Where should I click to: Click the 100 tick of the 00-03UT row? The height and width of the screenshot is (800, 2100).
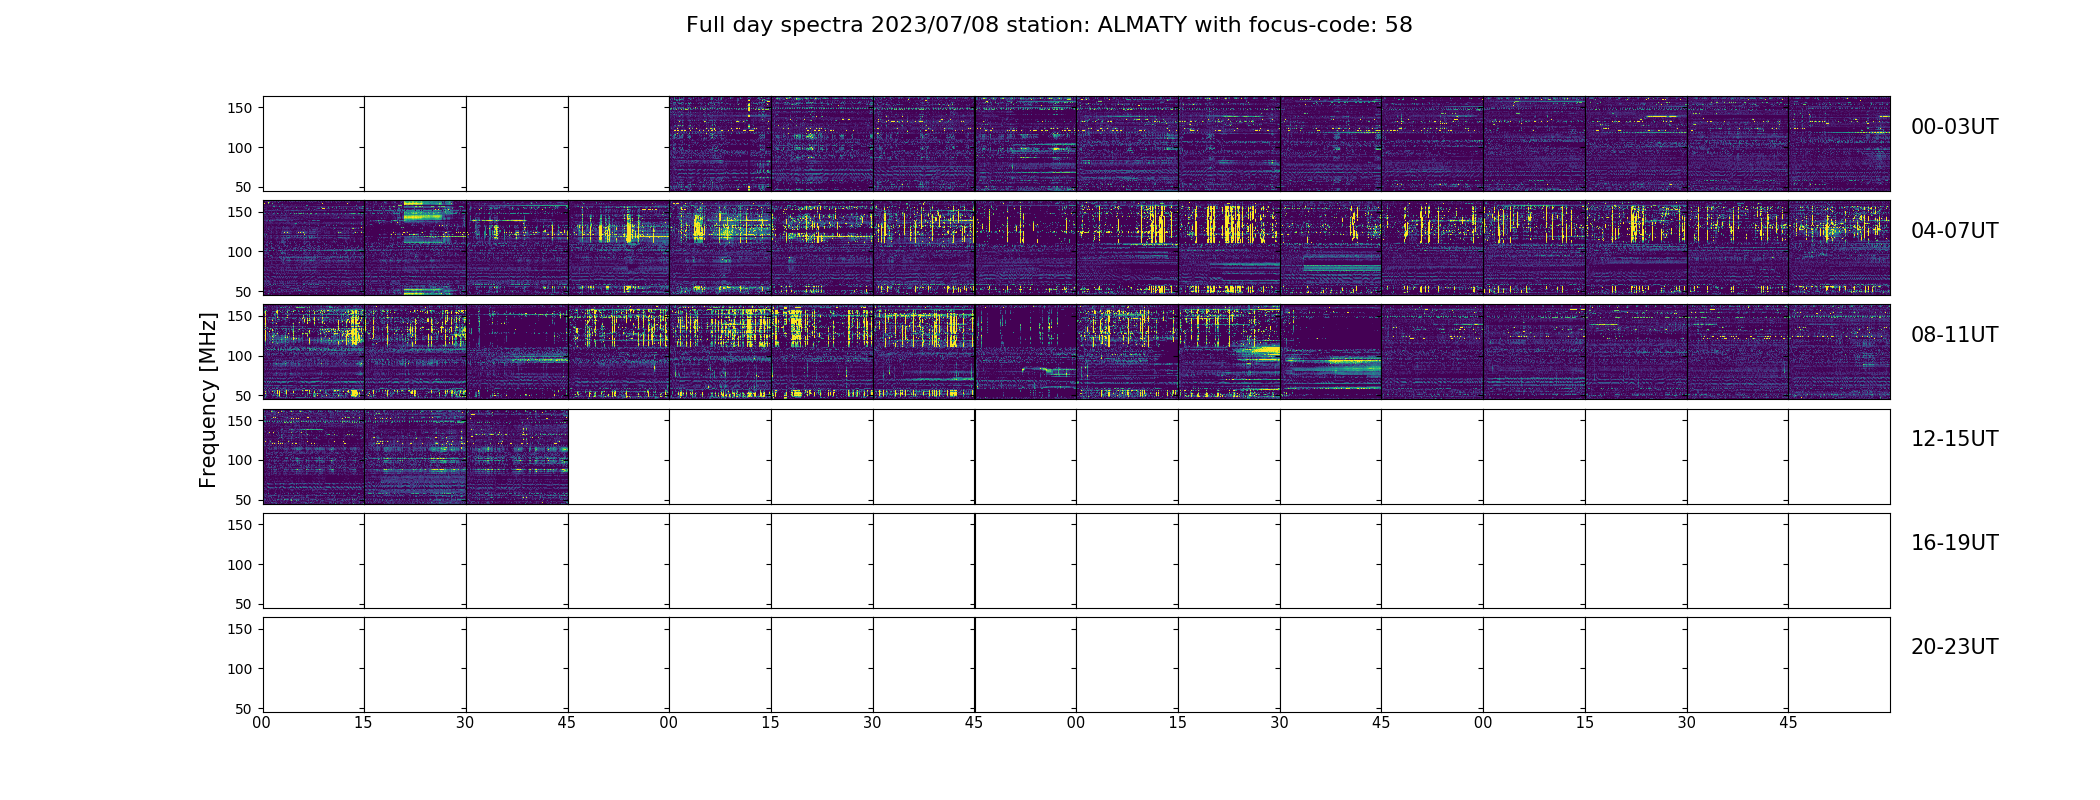(240, 148)
